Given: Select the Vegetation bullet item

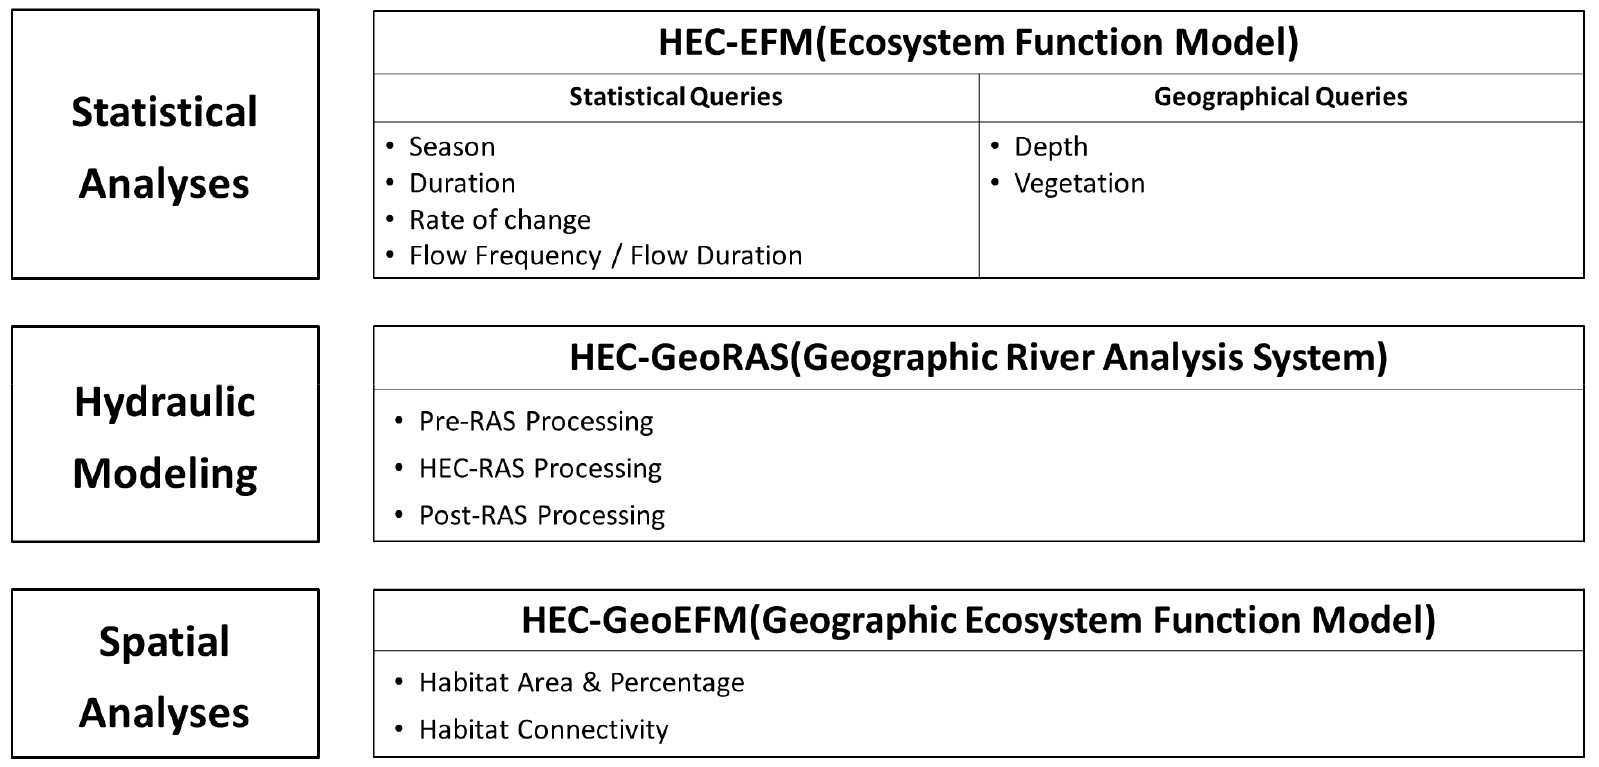Looking at the screenshot, I should (x=1079, y=184).
